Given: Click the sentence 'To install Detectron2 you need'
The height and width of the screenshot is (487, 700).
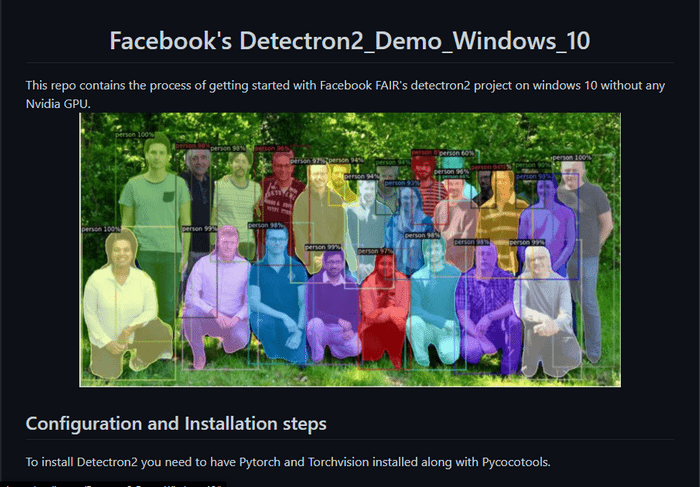Looking at the screenshot, I should (288, 462).
